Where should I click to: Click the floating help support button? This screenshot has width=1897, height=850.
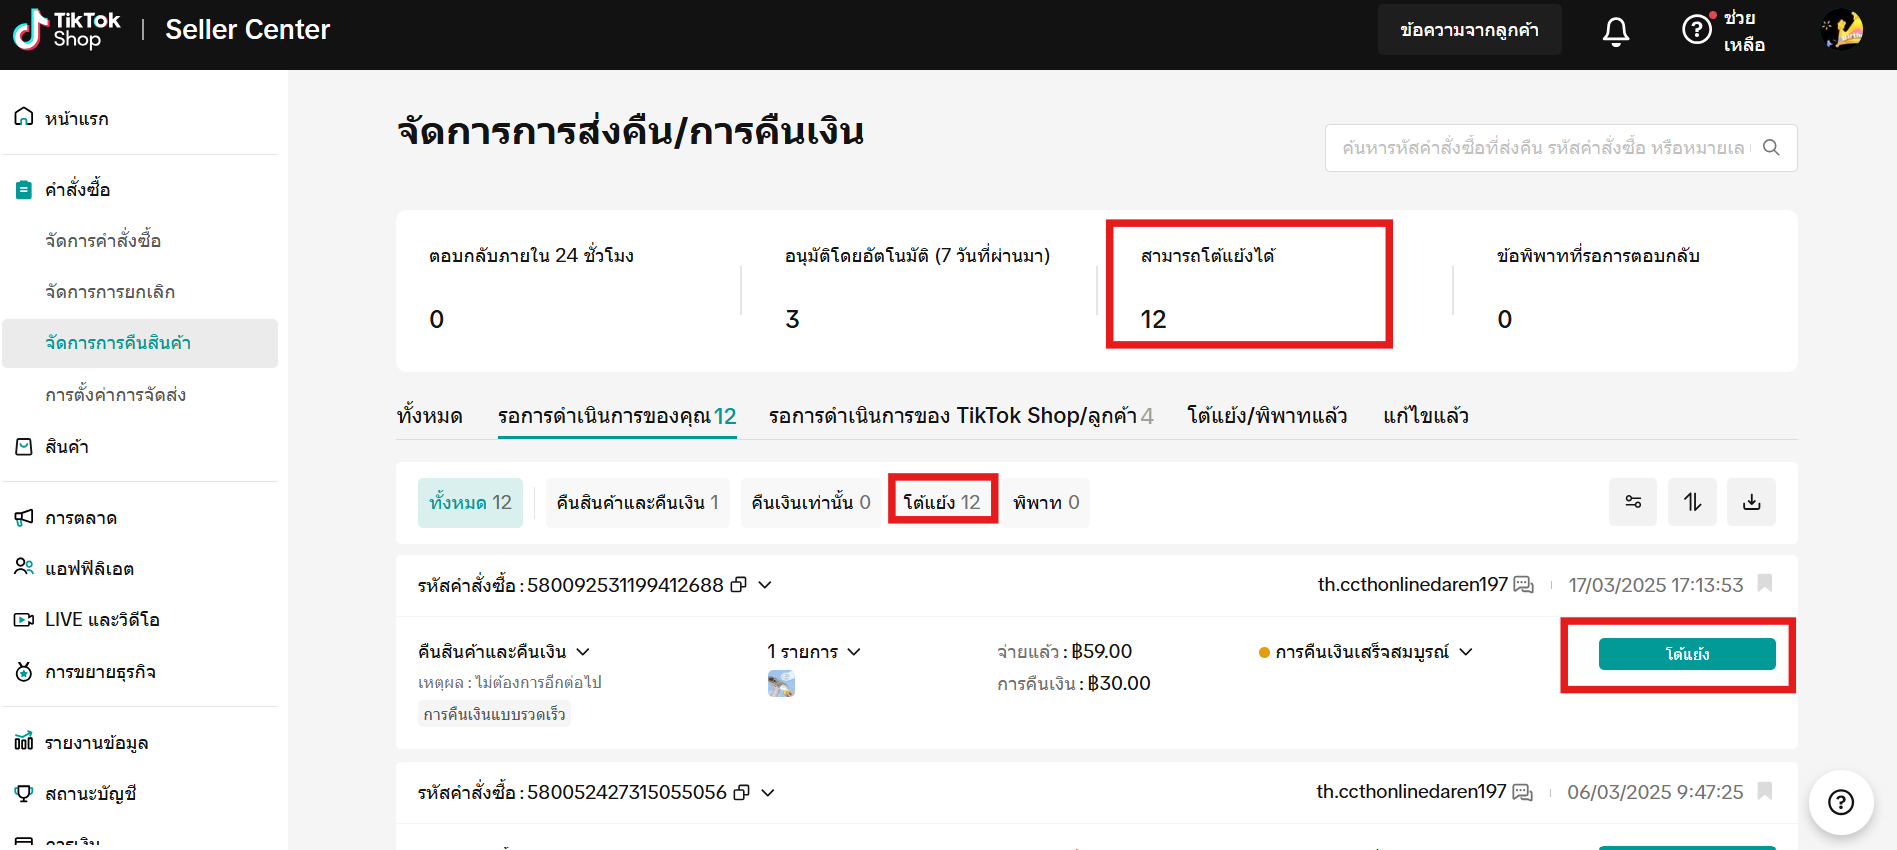[1840, 802]
